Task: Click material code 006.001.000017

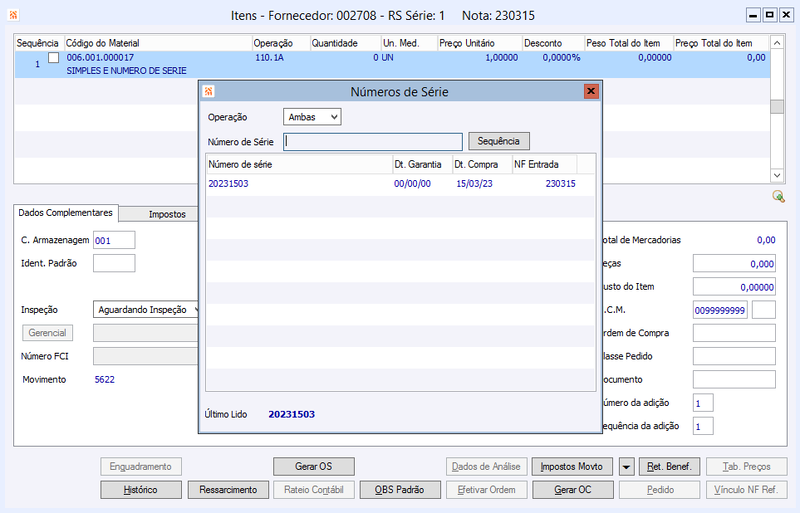Action: tap(101, 58)
